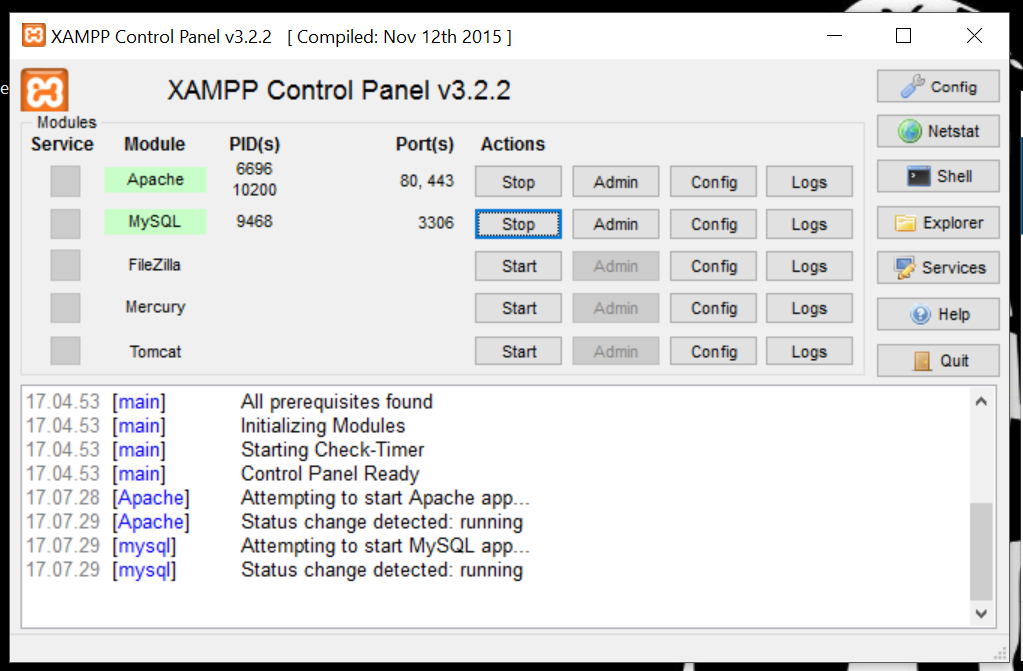Click the log scroll down arrow
The image size is (1023, 671).
981,613
